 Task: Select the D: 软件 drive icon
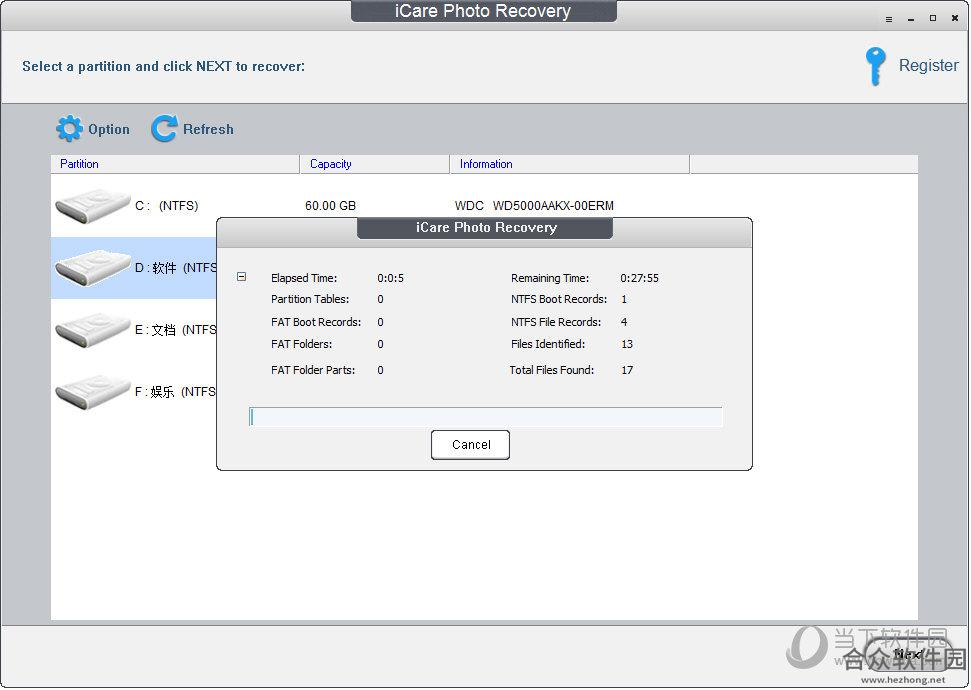pyautogui.click(x=92, y=268)
